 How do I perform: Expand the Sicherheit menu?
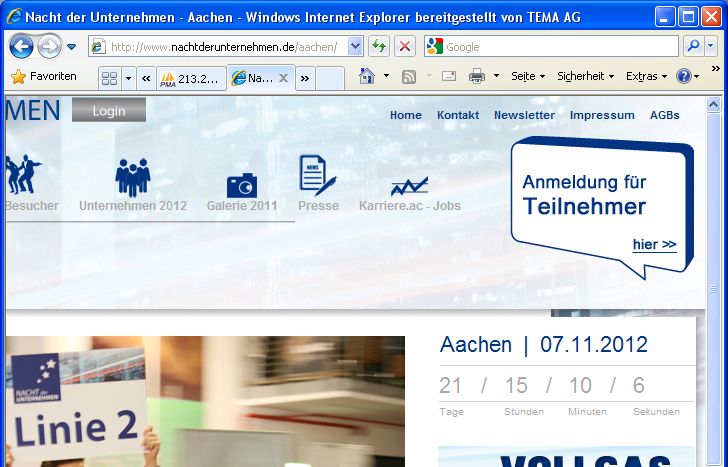(585, 76)
